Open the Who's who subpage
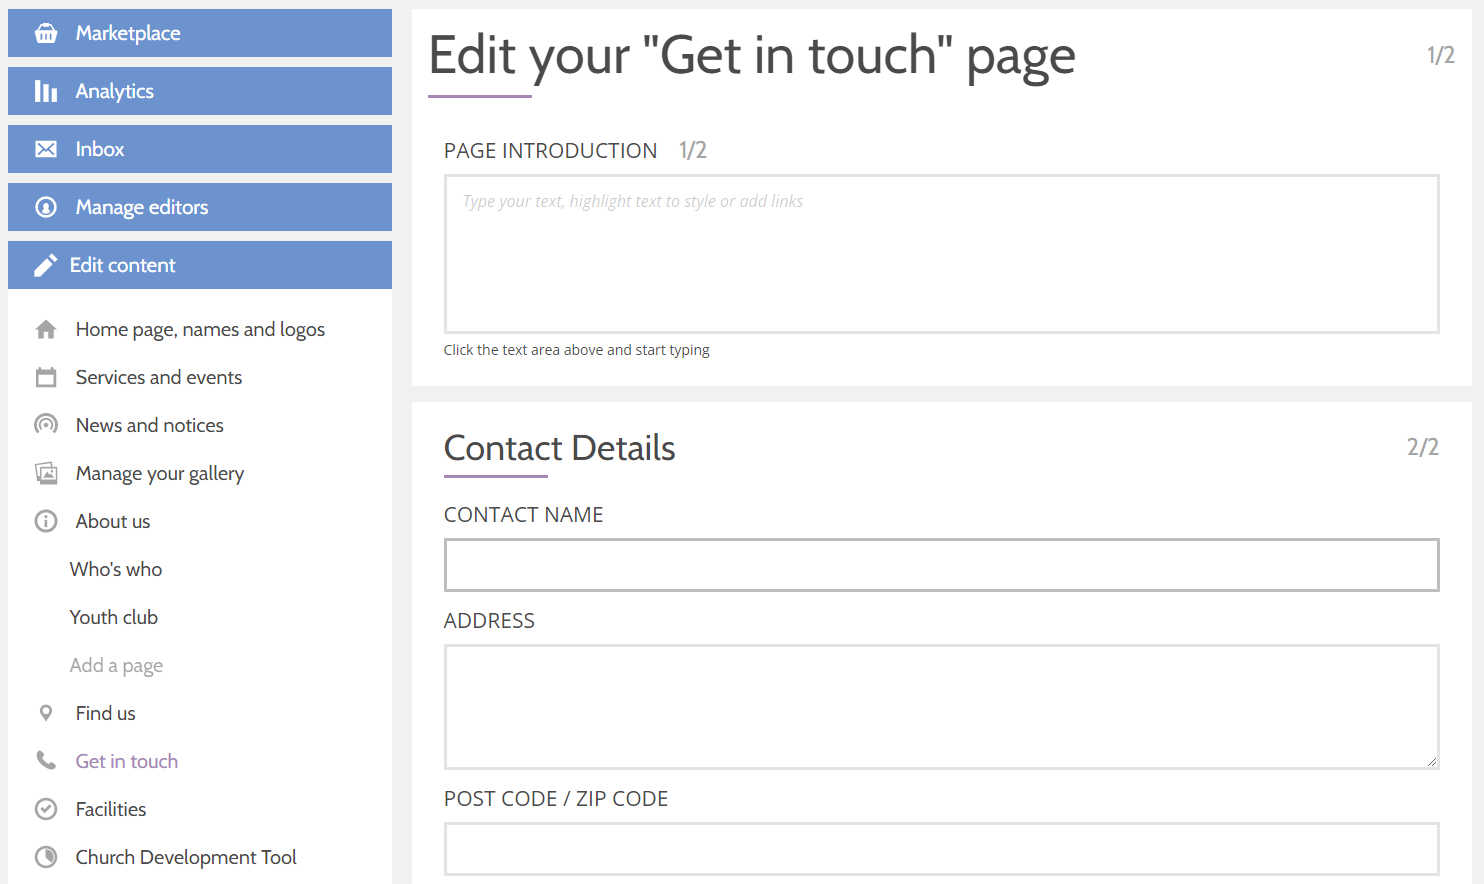This screenshot has width=1484, height=884. [x=116, y=569]
